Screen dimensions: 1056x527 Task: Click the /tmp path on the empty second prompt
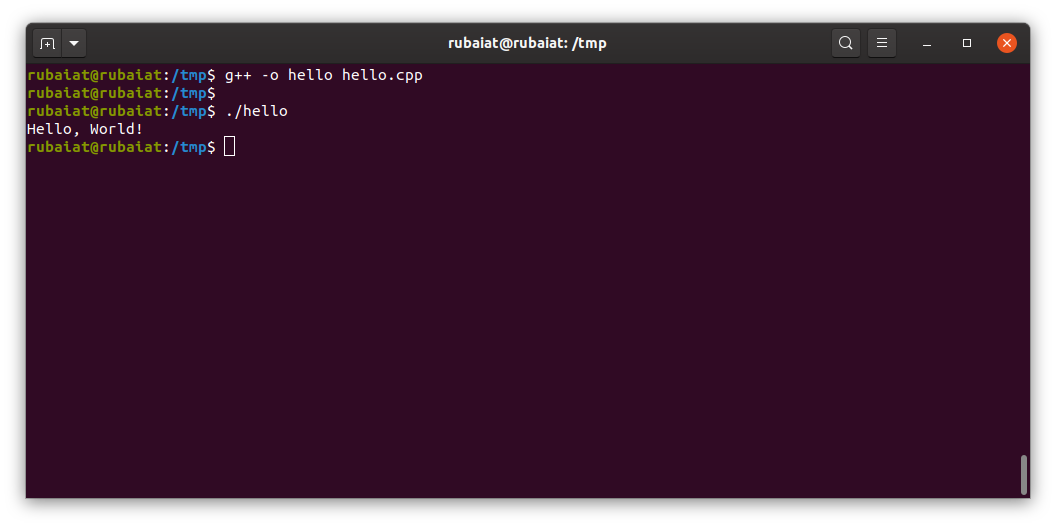(189, 93)
